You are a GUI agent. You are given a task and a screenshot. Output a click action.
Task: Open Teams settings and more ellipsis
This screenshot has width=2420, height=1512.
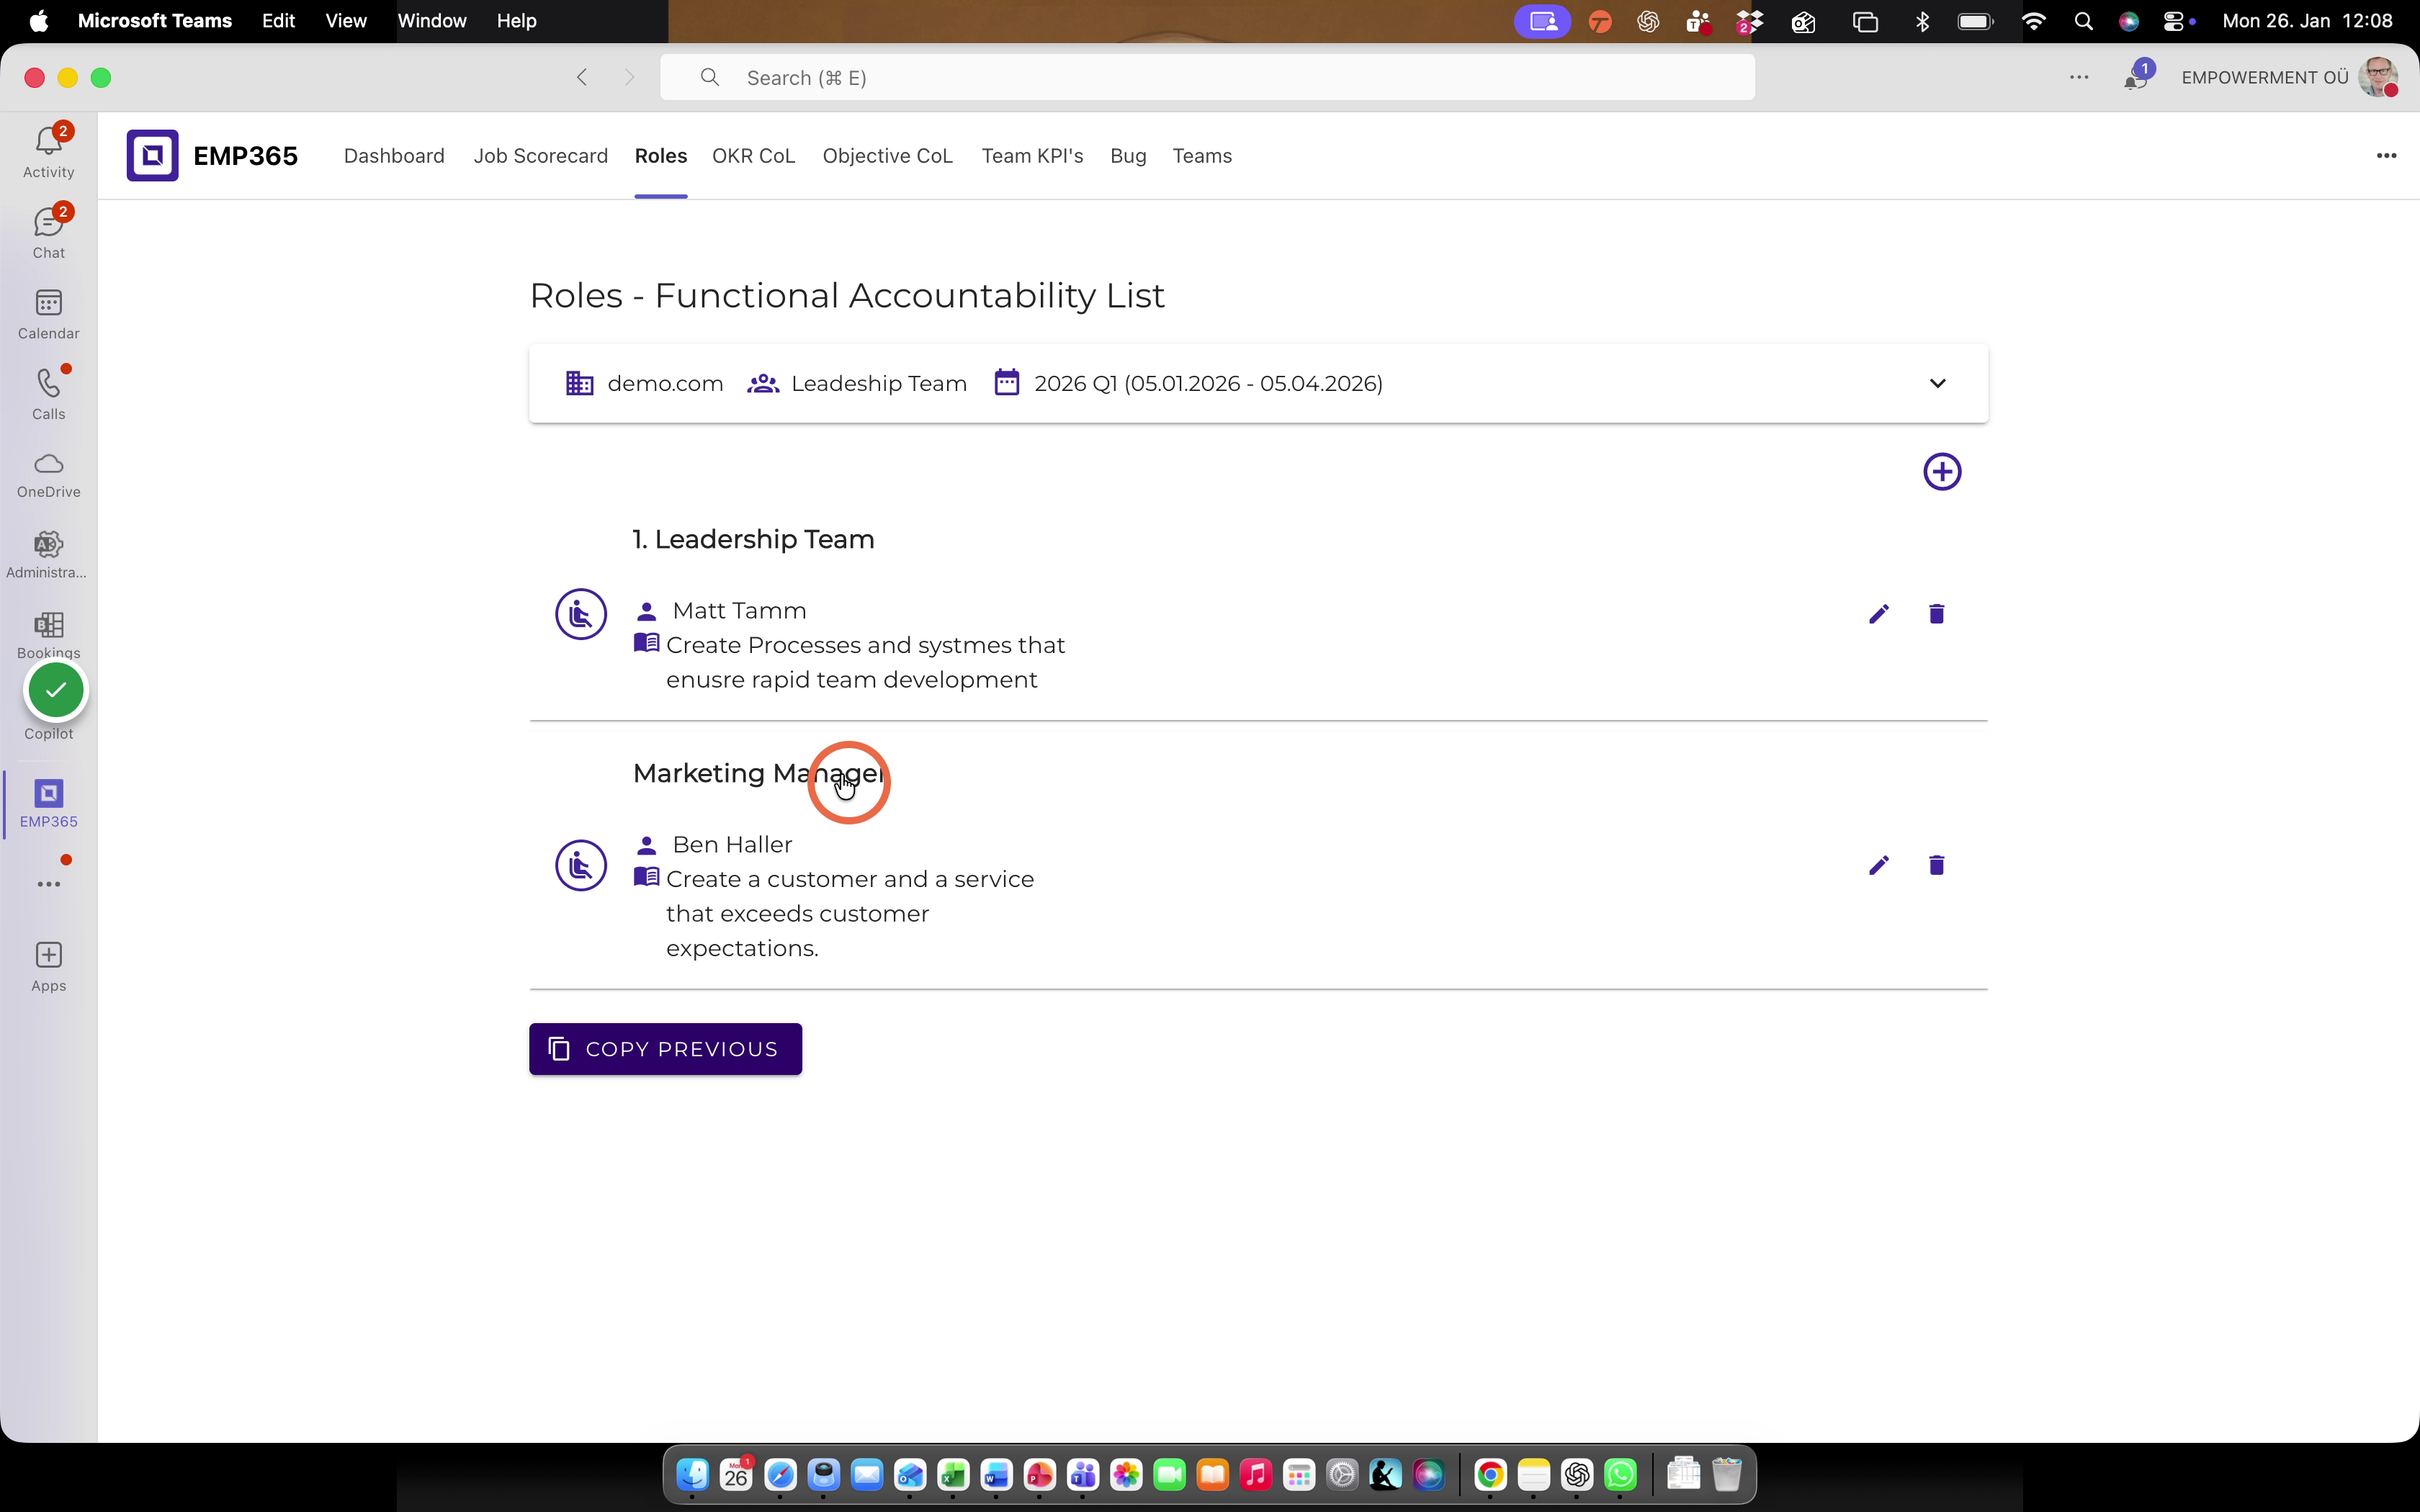tap(2079, 77)
